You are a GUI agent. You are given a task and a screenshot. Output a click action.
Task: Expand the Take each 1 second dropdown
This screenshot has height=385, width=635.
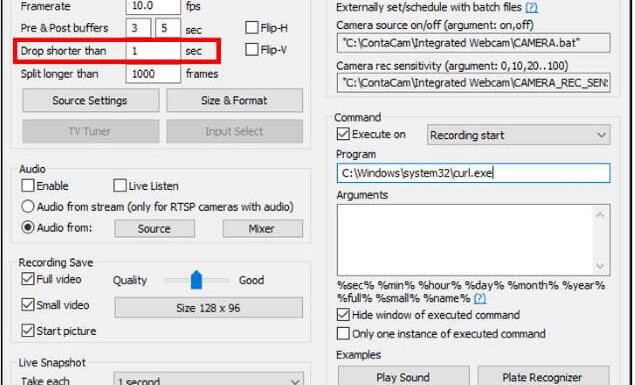(x=209, y=380)
